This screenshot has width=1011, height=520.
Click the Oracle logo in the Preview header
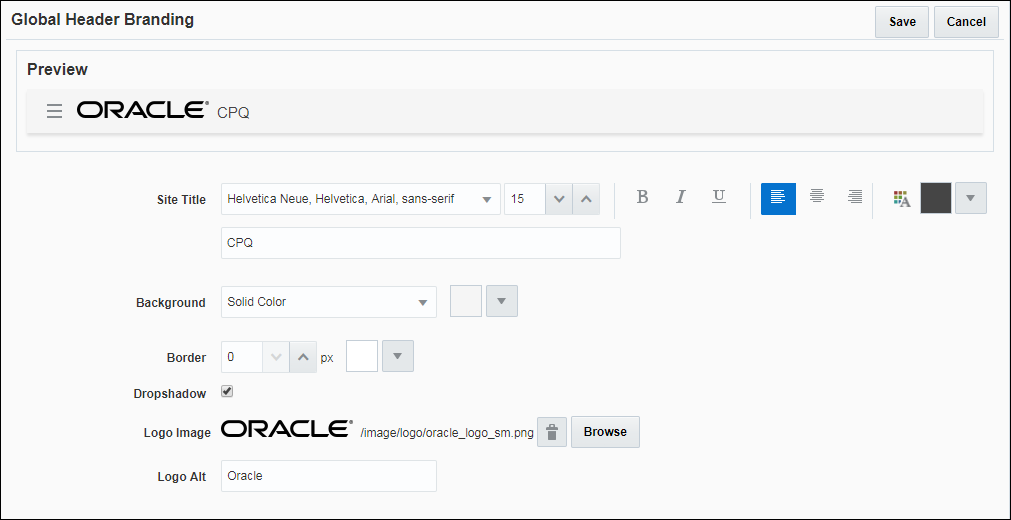tap(142, 110)
